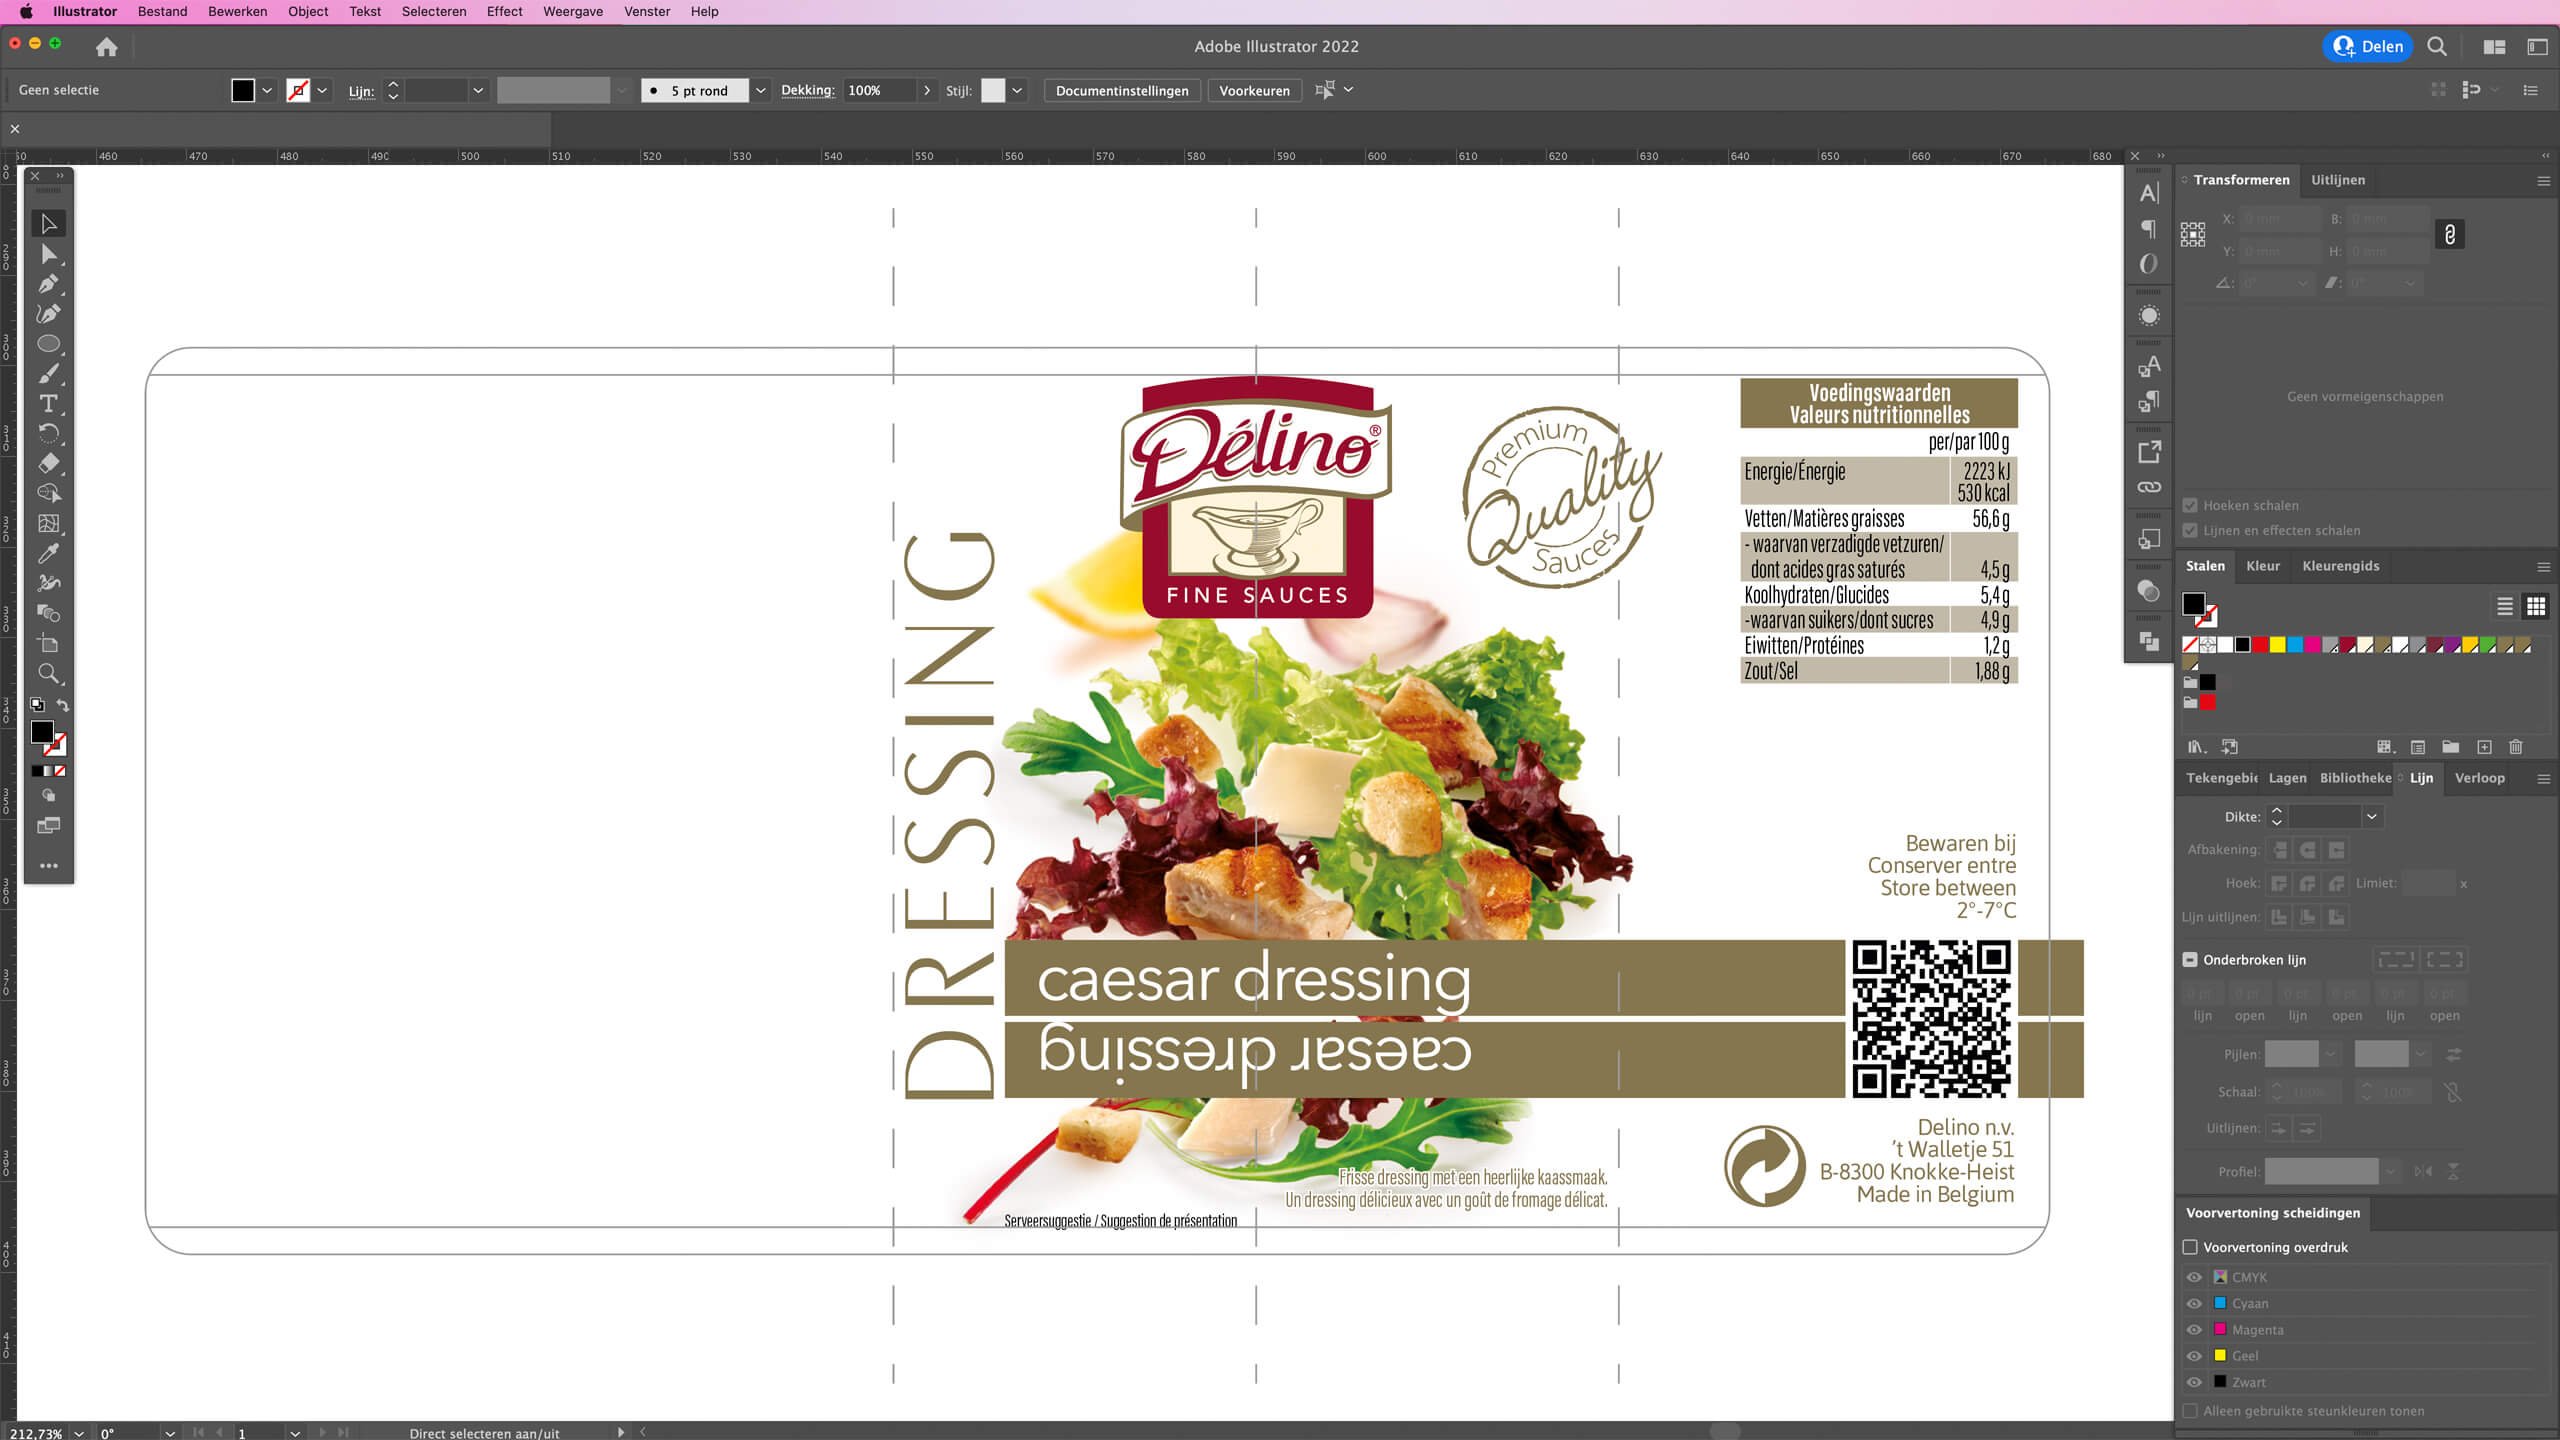Screen dimensions: 2560x1440
Task: Select the Ellipse tool
Action: point(48,344)
